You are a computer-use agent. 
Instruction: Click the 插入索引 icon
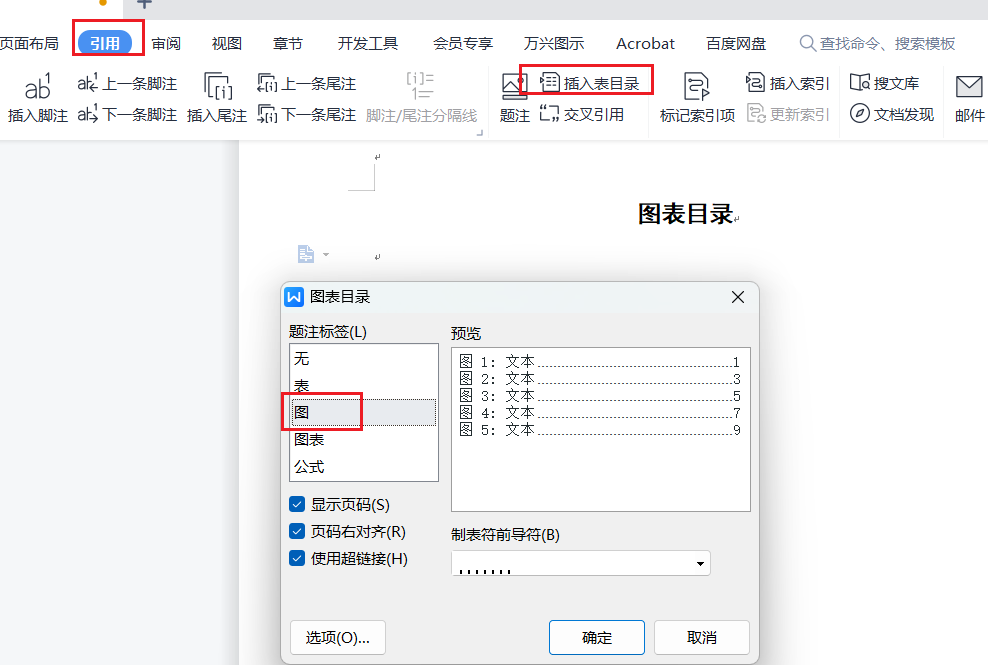(x=756, y=83)
